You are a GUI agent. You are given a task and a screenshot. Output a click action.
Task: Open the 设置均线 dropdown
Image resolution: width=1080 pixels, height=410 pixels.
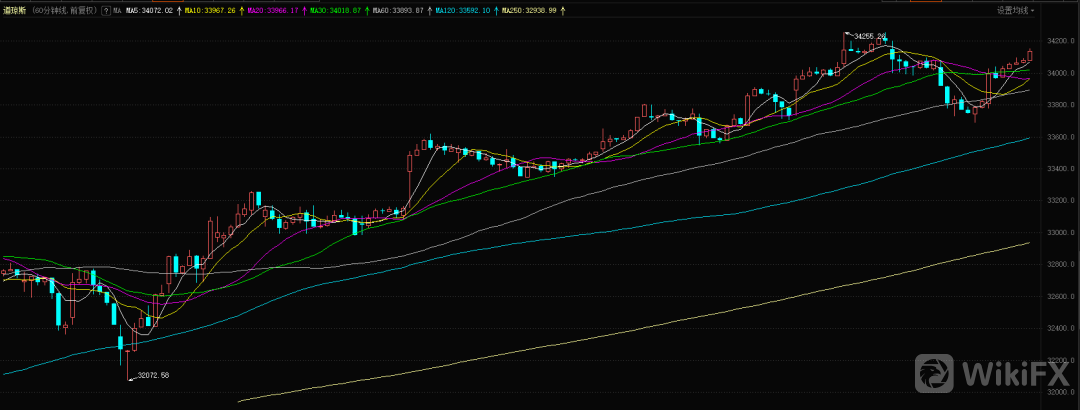pyautogui.click(x=1016, y=10)
